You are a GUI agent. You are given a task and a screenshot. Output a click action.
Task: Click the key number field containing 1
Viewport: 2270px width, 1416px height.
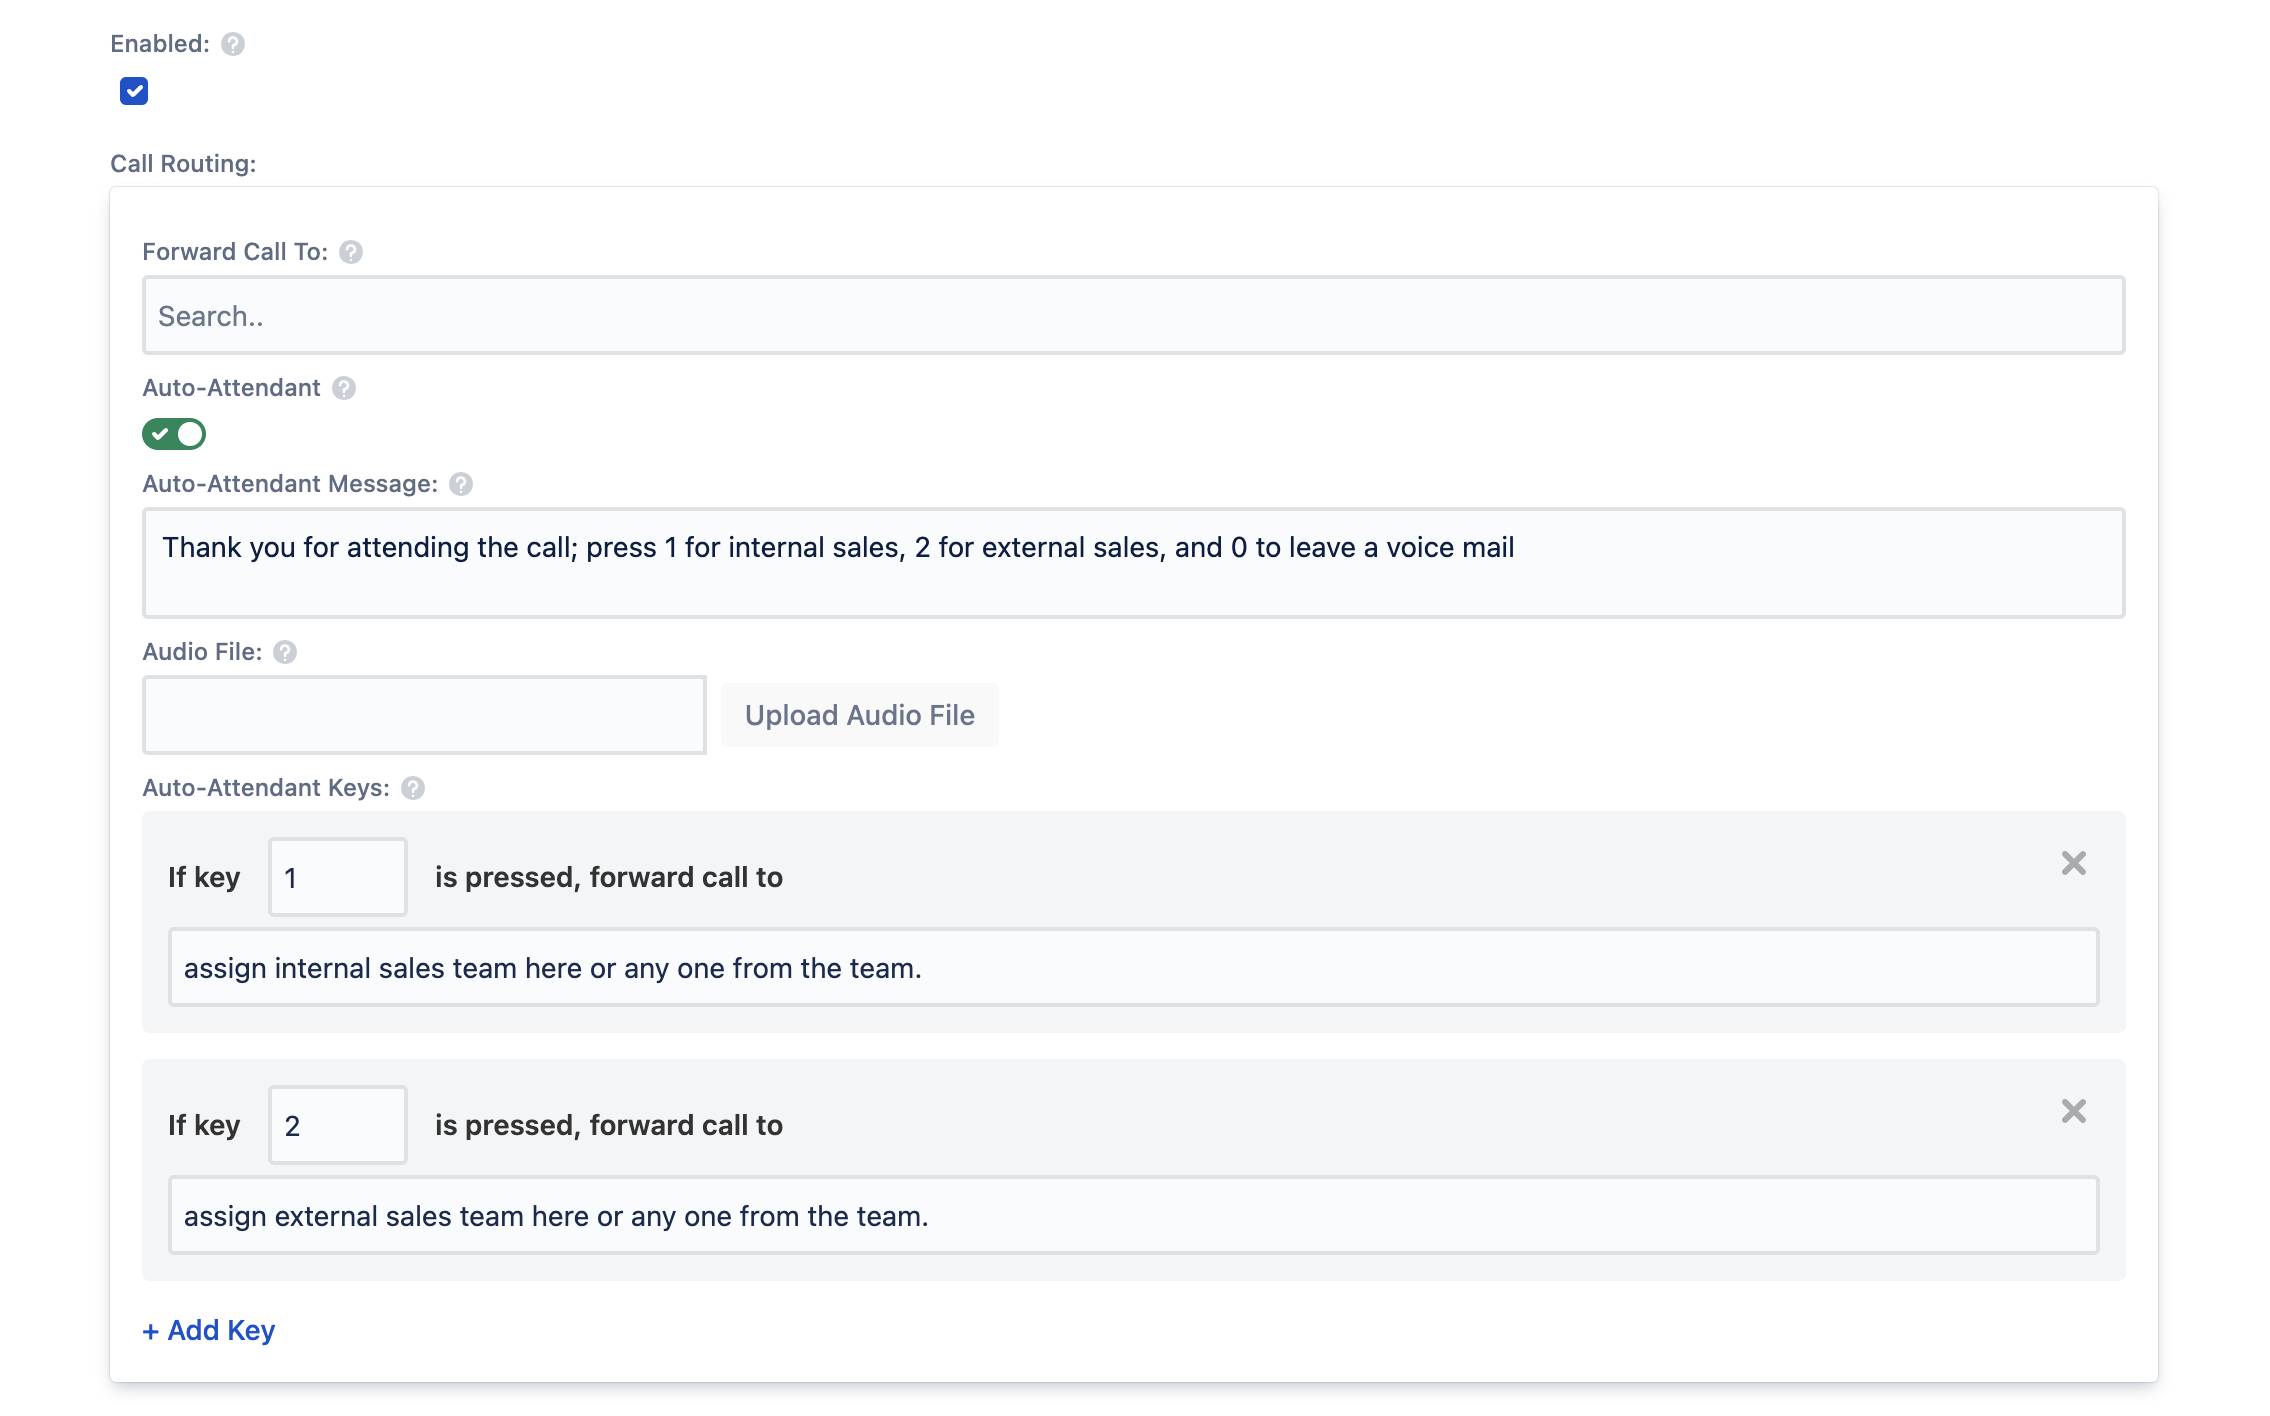tap(338, 877)
